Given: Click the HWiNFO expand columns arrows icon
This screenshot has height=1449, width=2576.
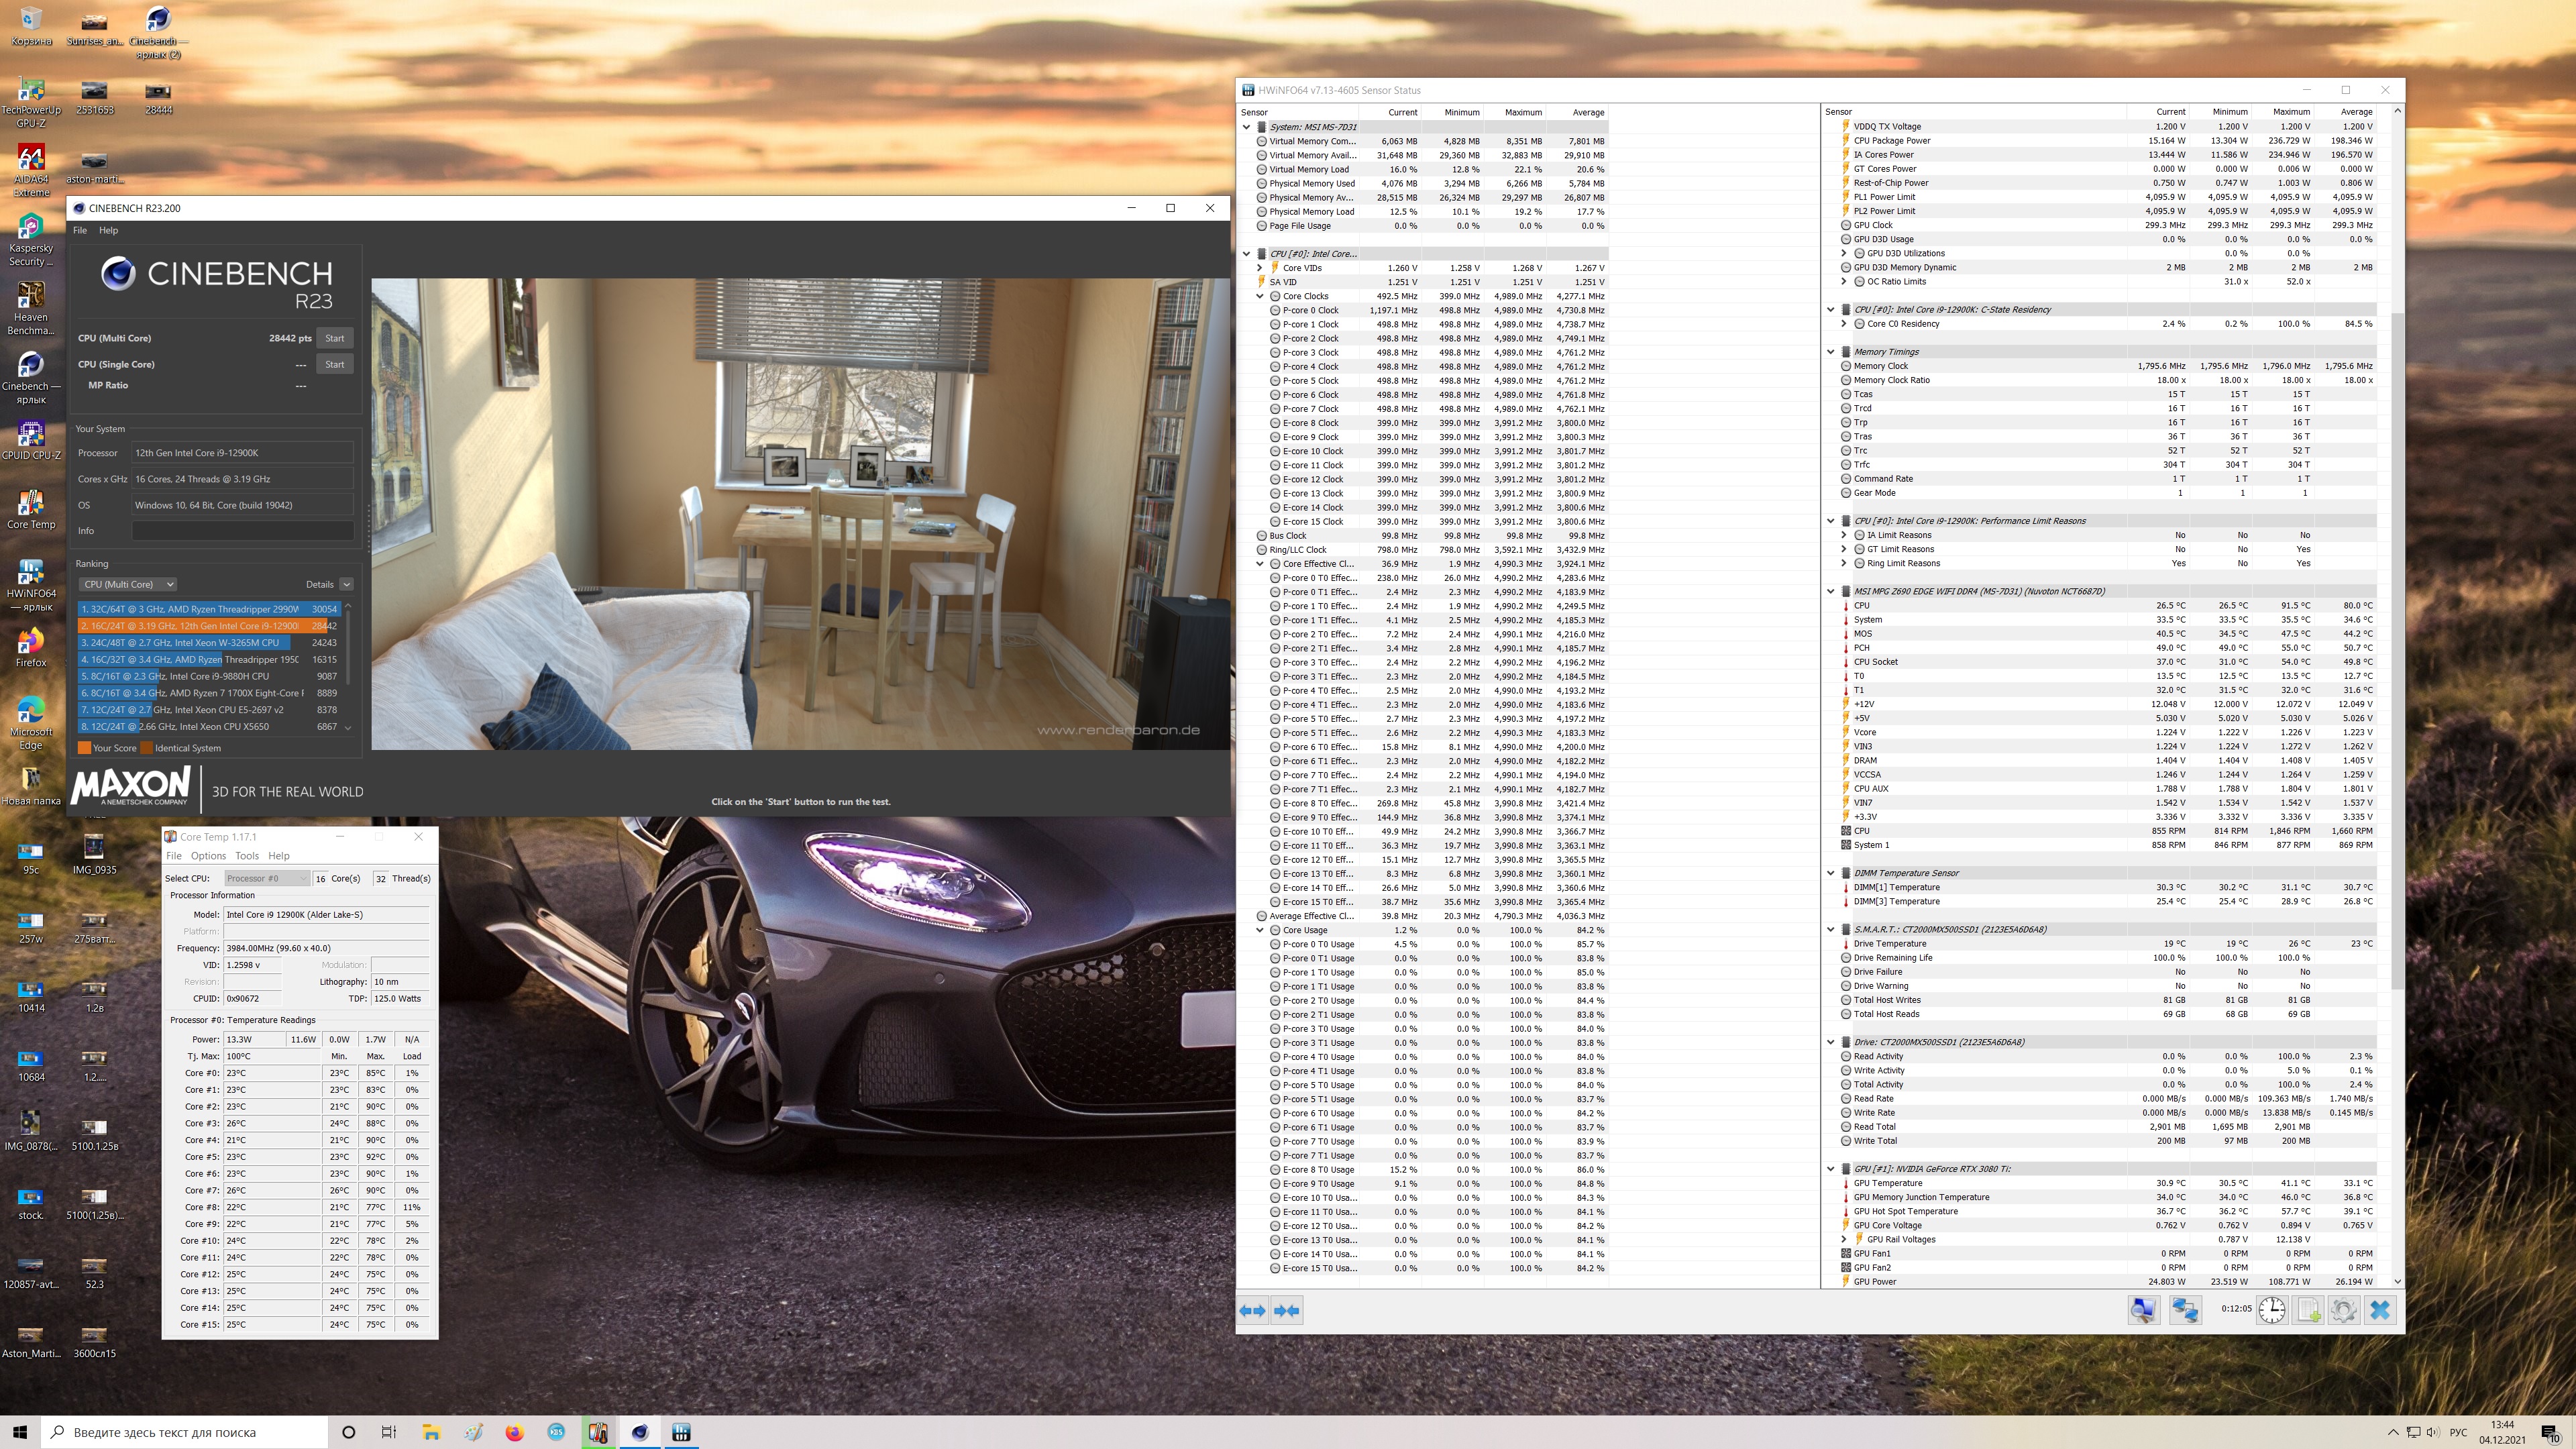Looking at the screenshot, I should click(x=1252, y=1310).
